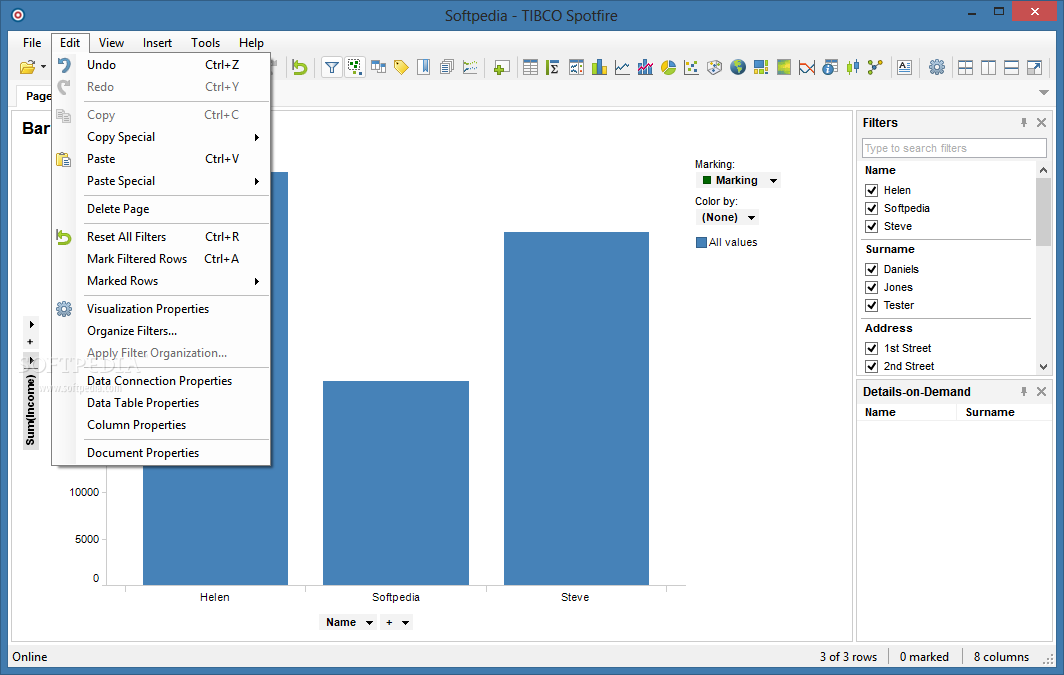The width and height of the screenshot is (1064, 675).
Task: Choose Reset All Filters menu entry
Action: click(x=163, y=237)
